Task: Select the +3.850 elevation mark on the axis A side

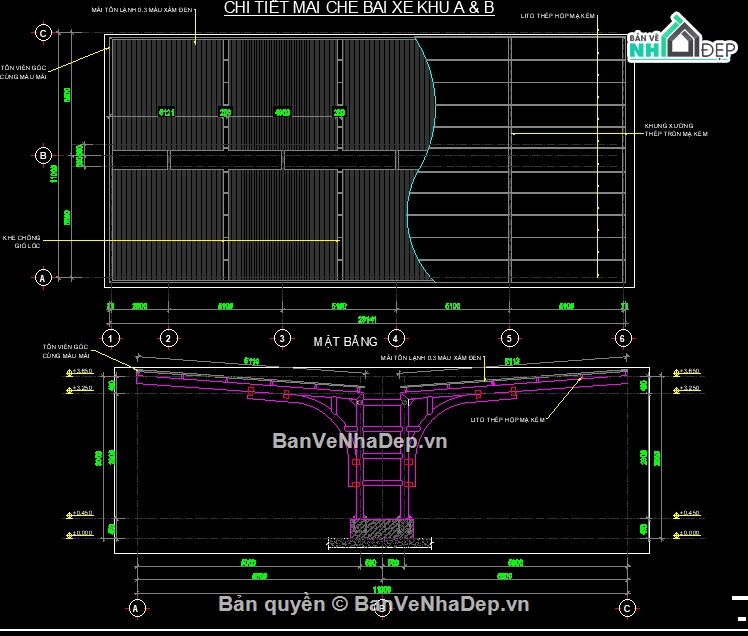Action: (79, 372)
